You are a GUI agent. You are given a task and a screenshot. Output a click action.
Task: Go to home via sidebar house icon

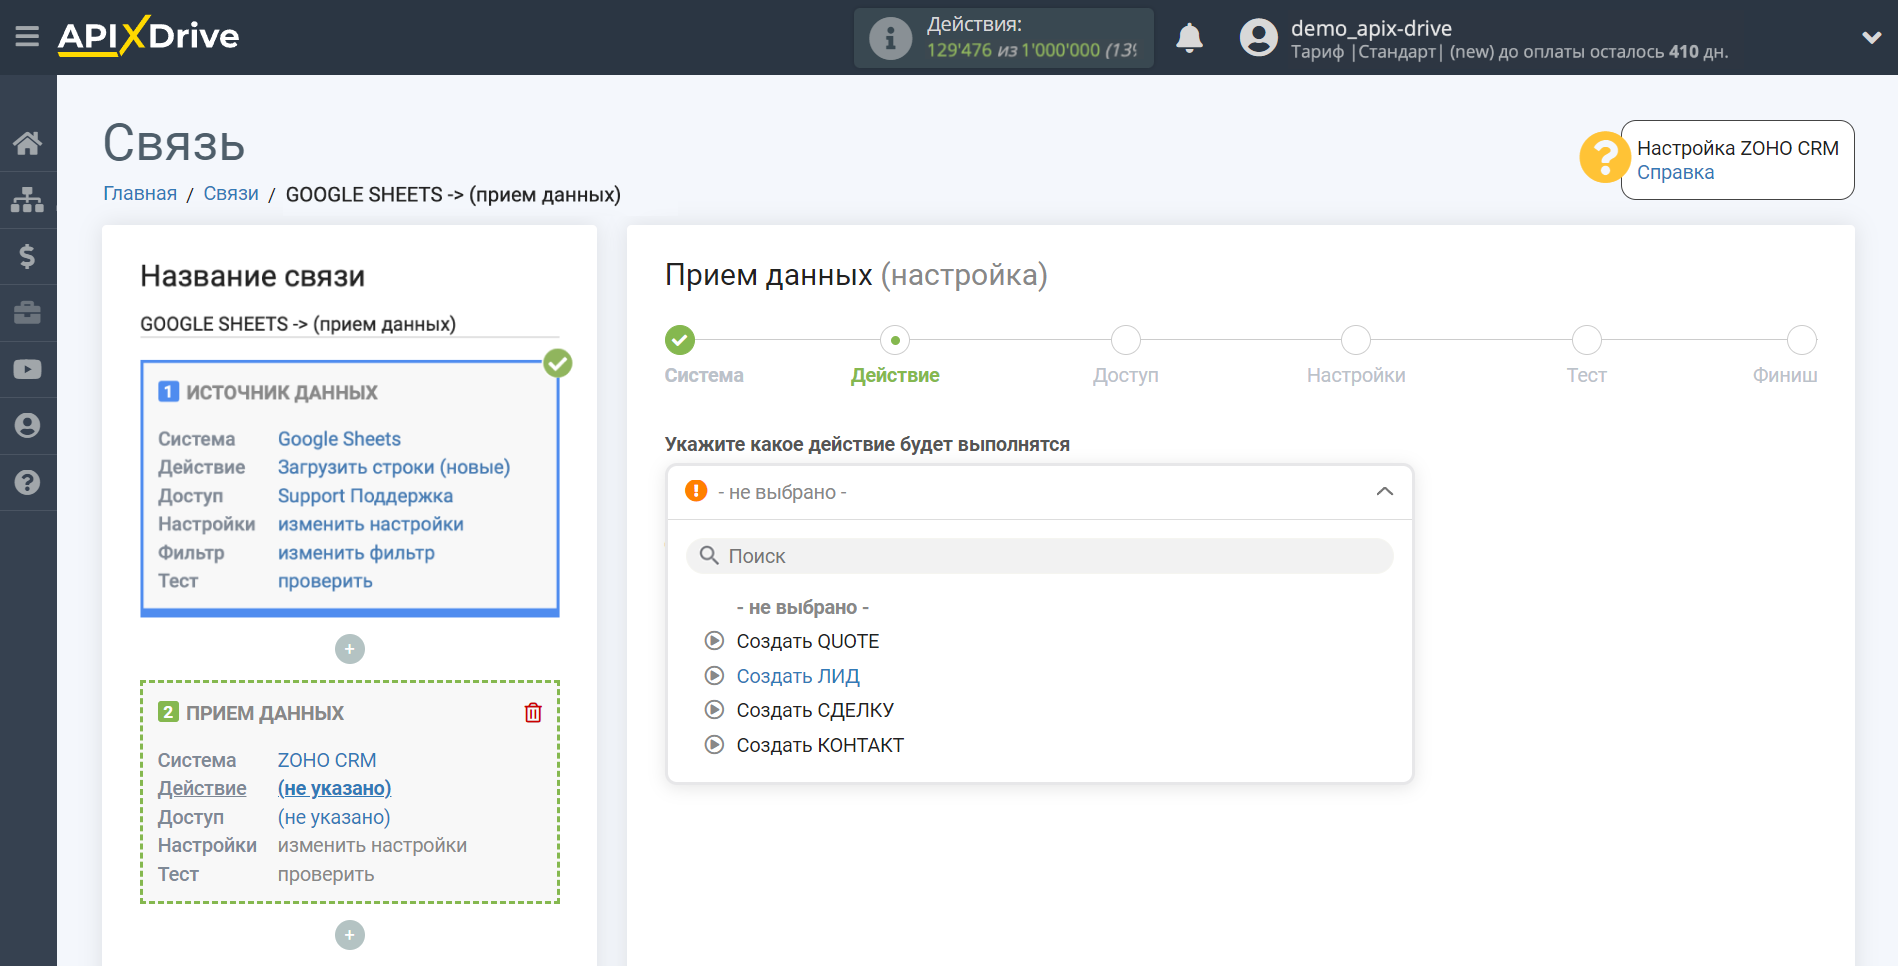(27, 143)
